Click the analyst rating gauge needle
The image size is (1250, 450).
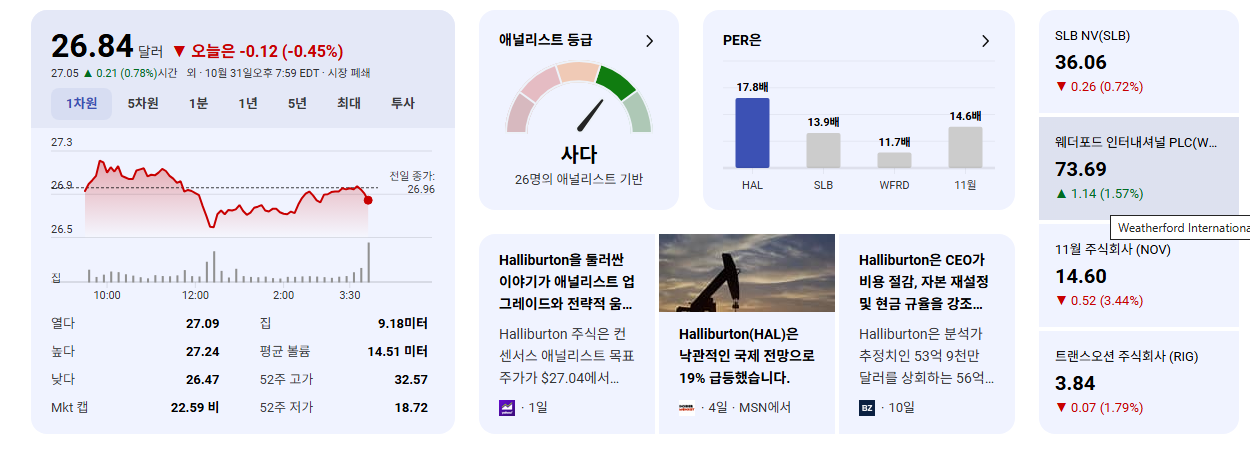tap(590, 116)
